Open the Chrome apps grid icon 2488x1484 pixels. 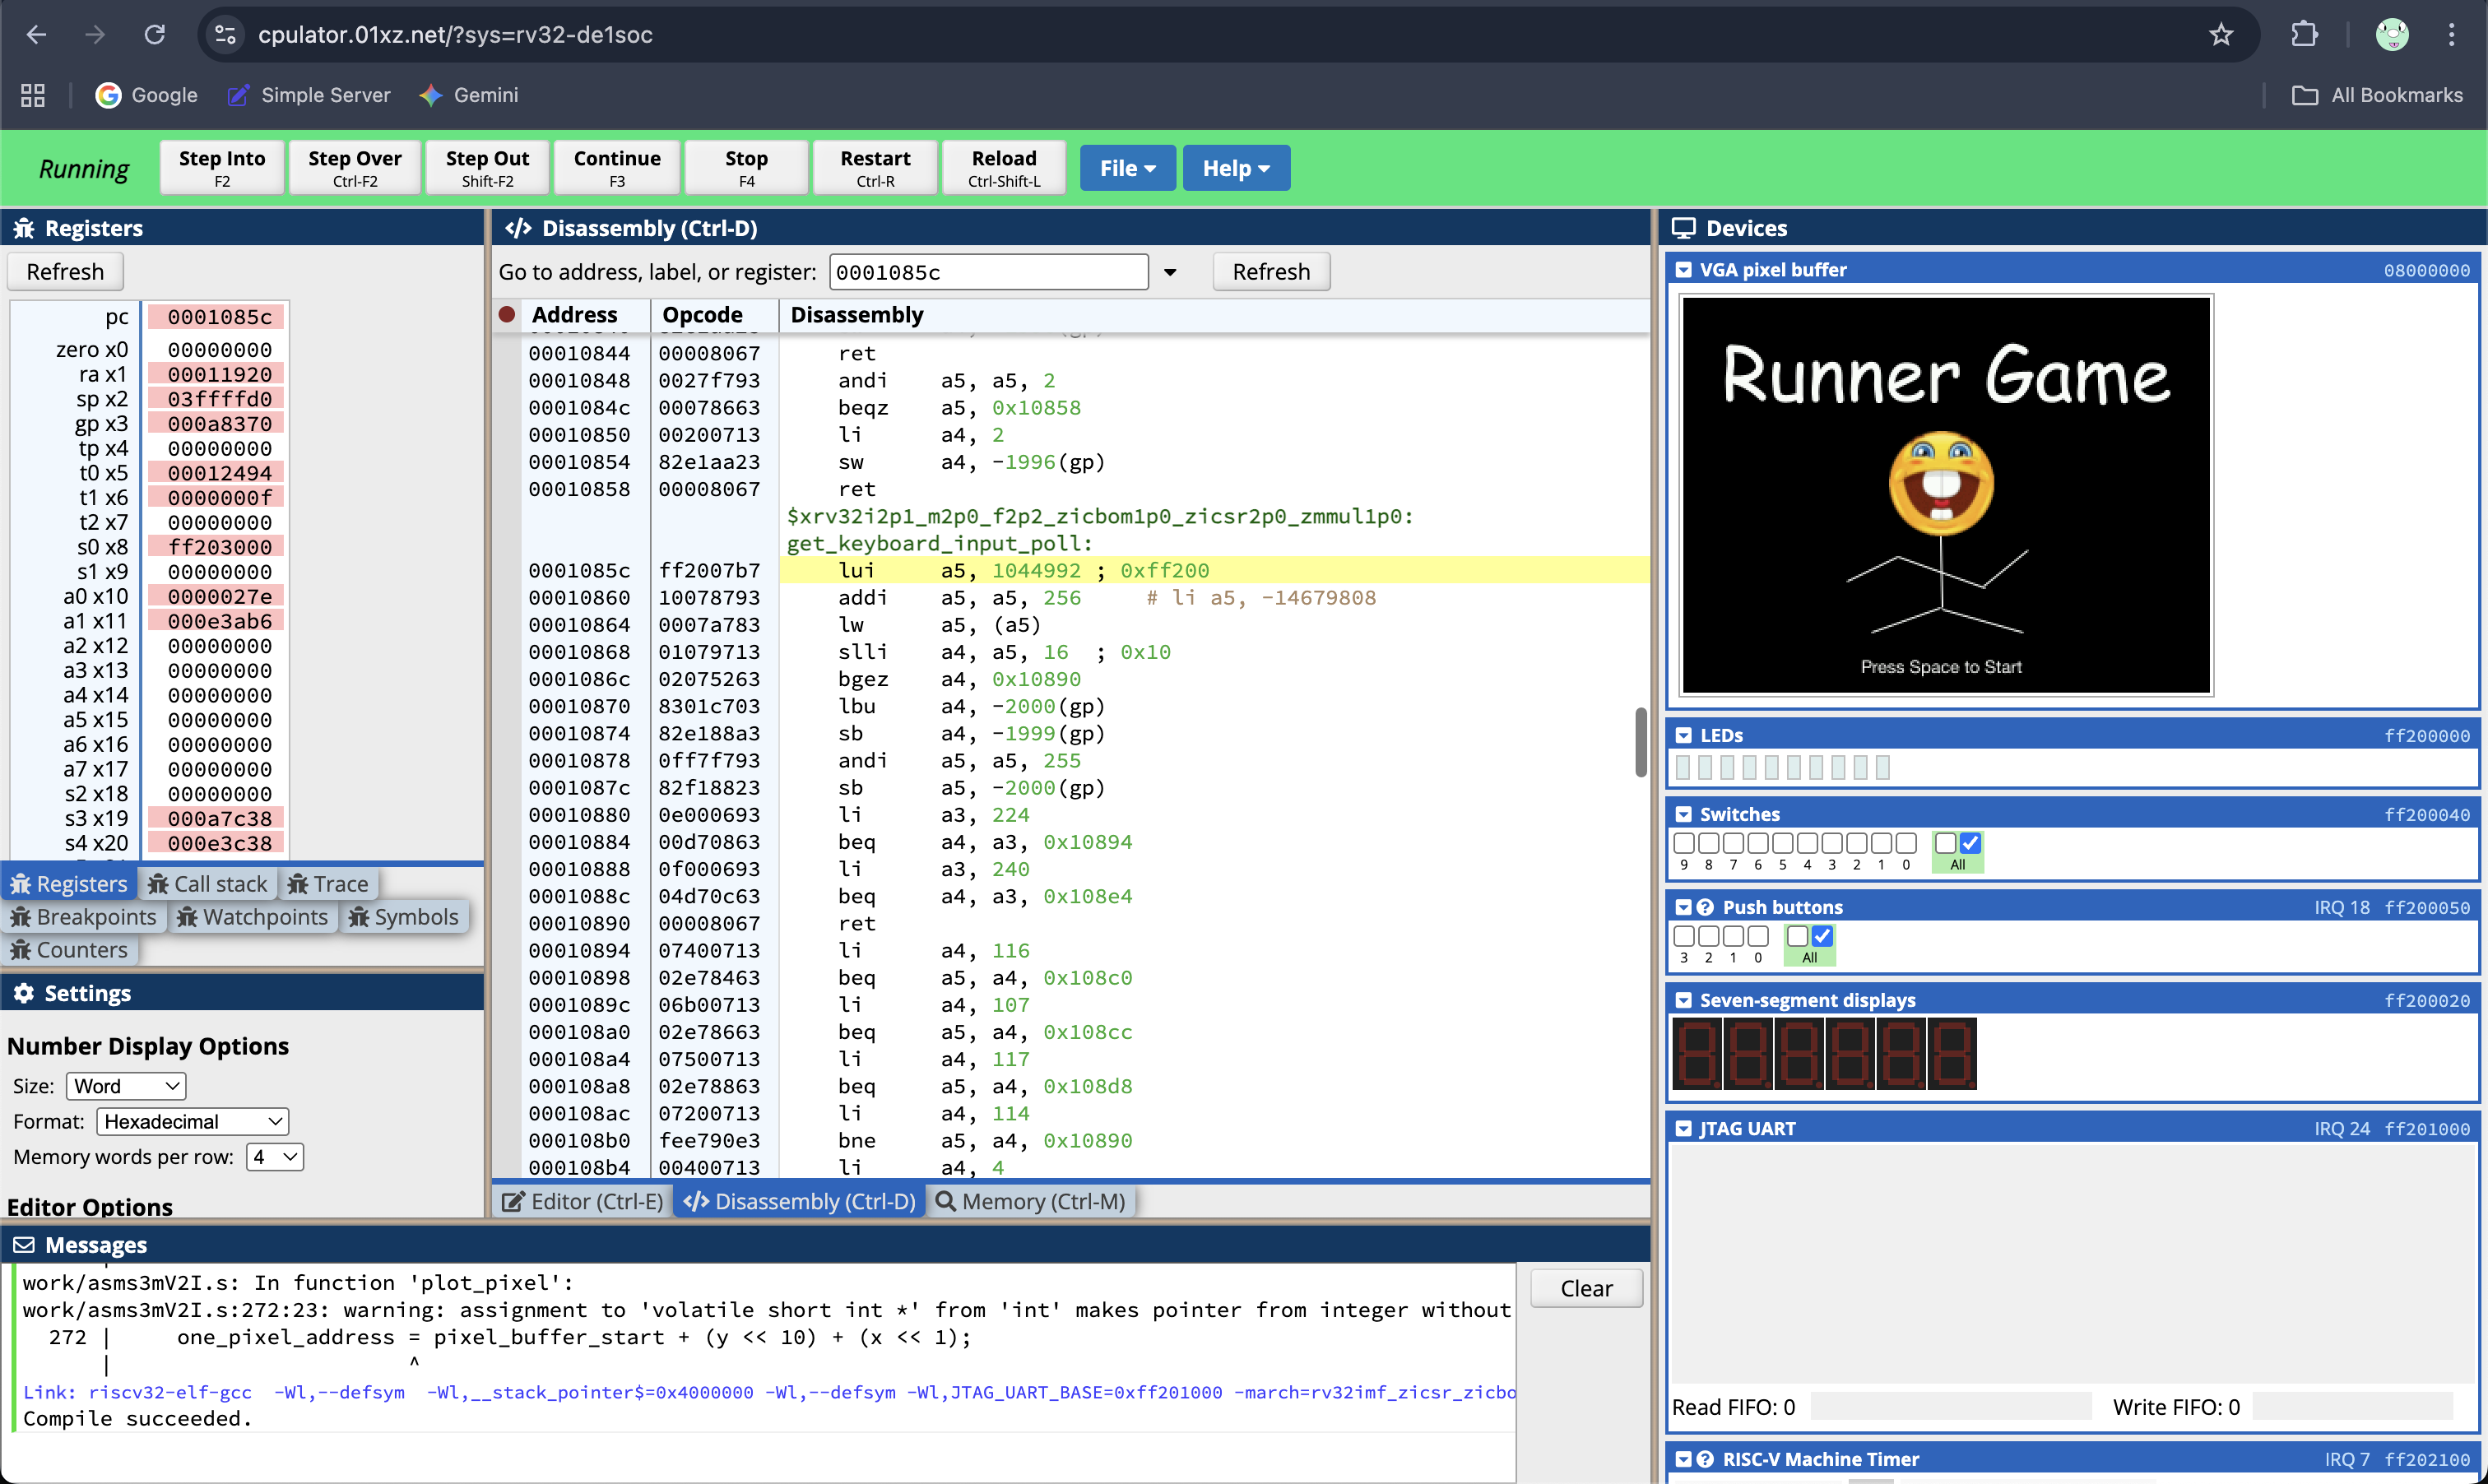pyautogui.click(x=33, y=95)
